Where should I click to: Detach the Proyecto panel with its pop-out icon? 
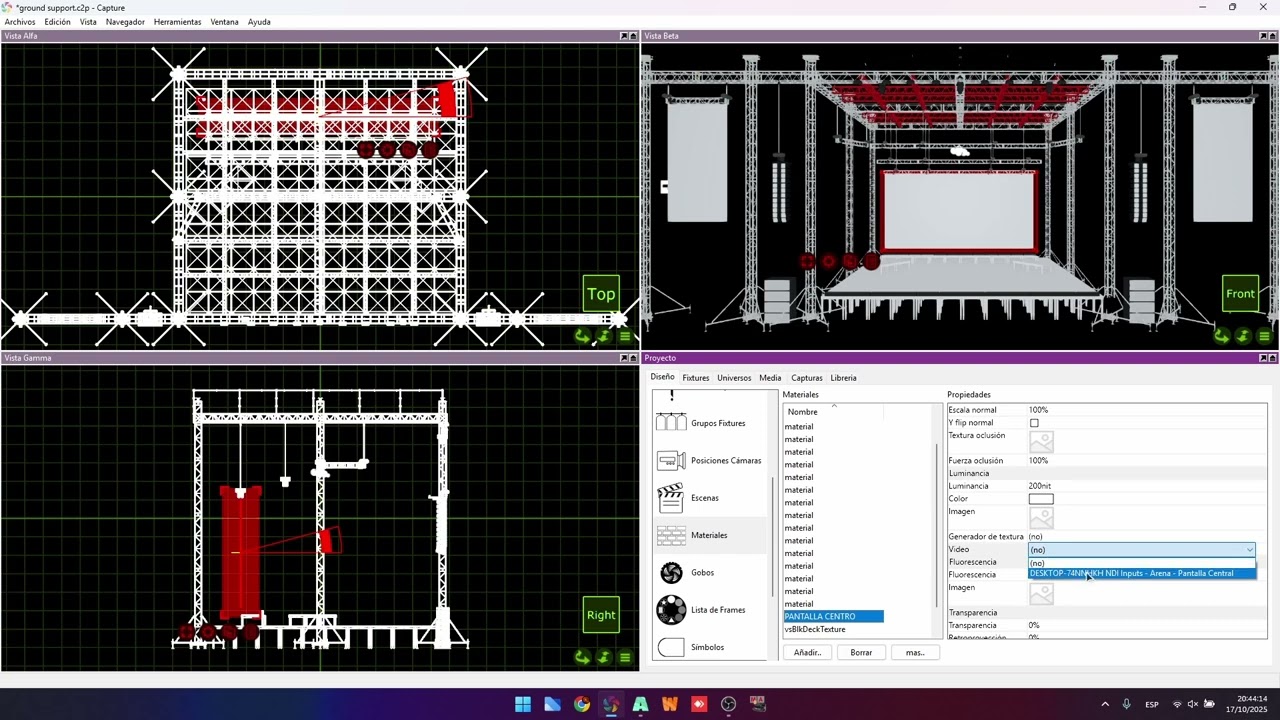coord(1263,358)
